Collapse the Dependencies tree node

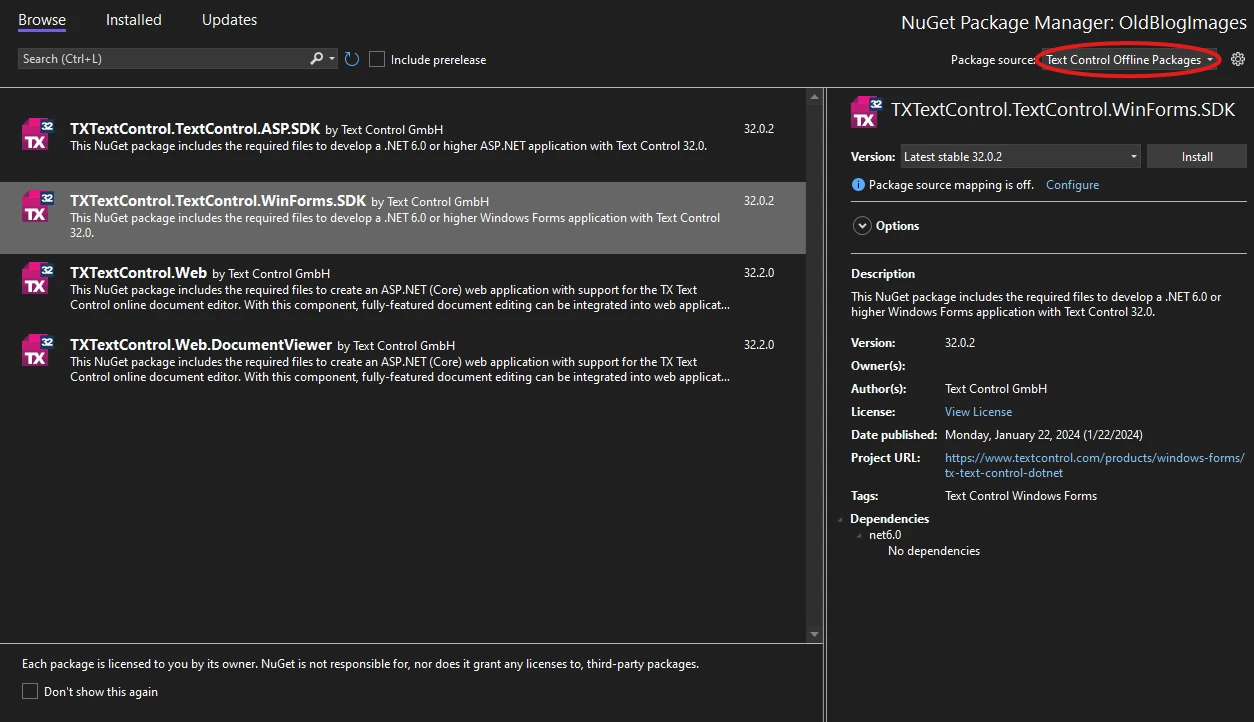click(842, 519)
